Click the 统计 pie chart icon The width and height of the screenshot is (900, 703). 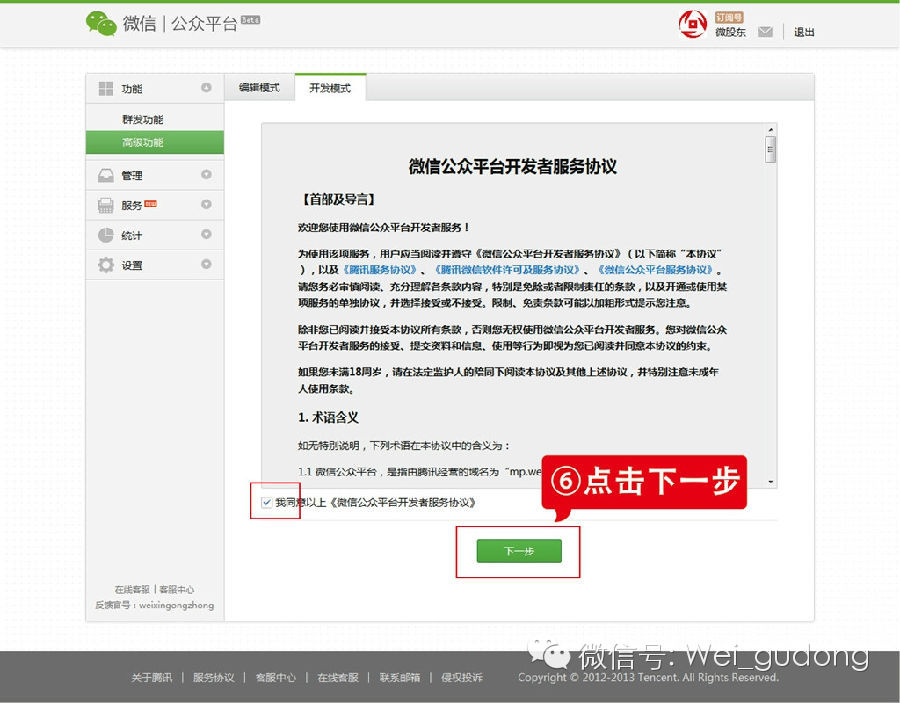click(106, 235)
